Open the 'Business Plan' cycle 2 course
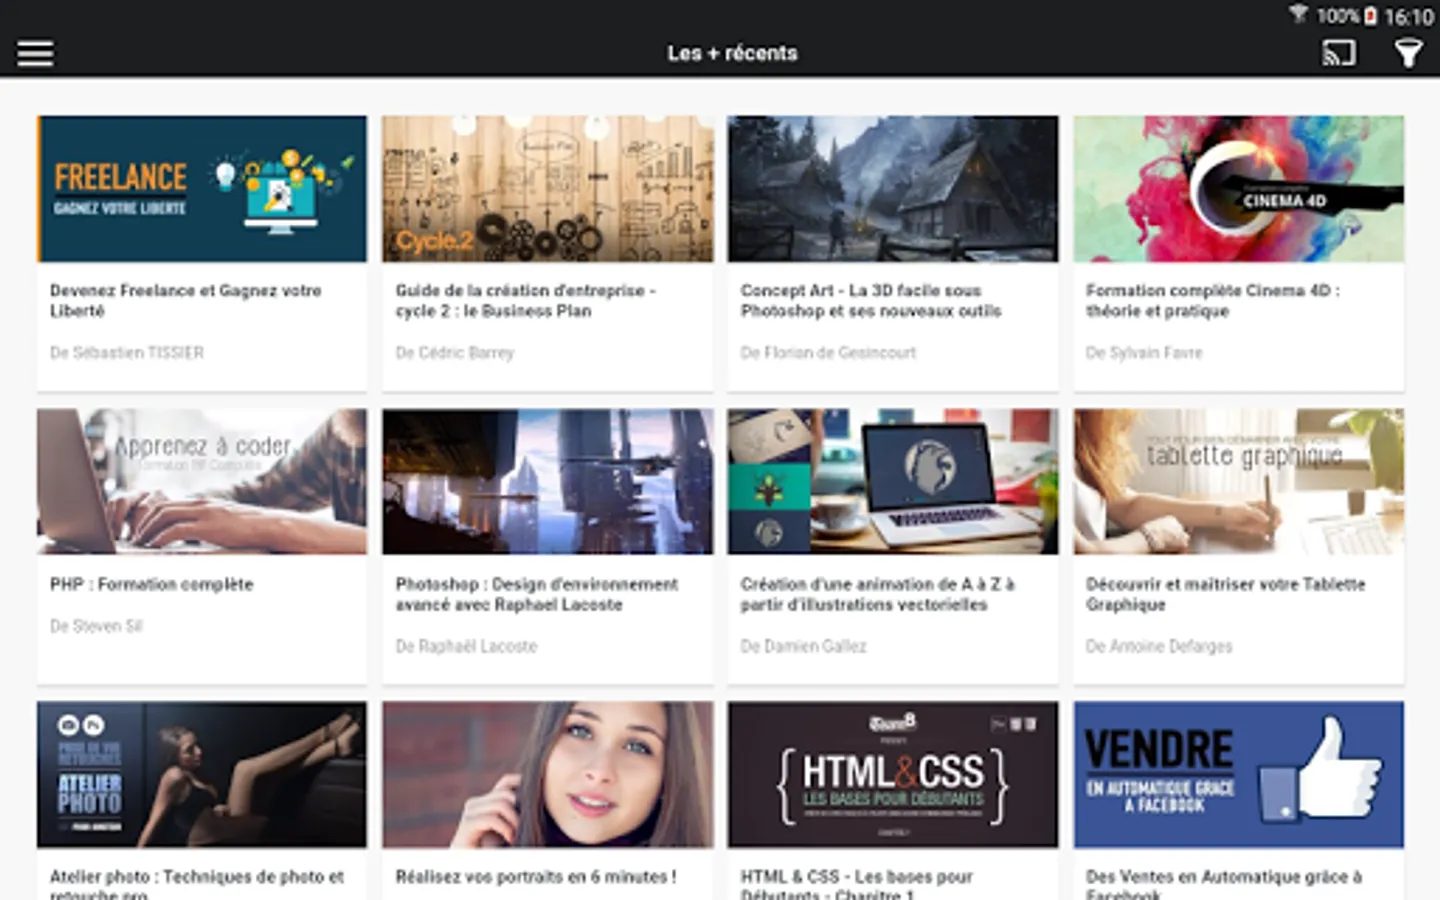This screenshot has width=1440, height=900. [x=527, y=301]
